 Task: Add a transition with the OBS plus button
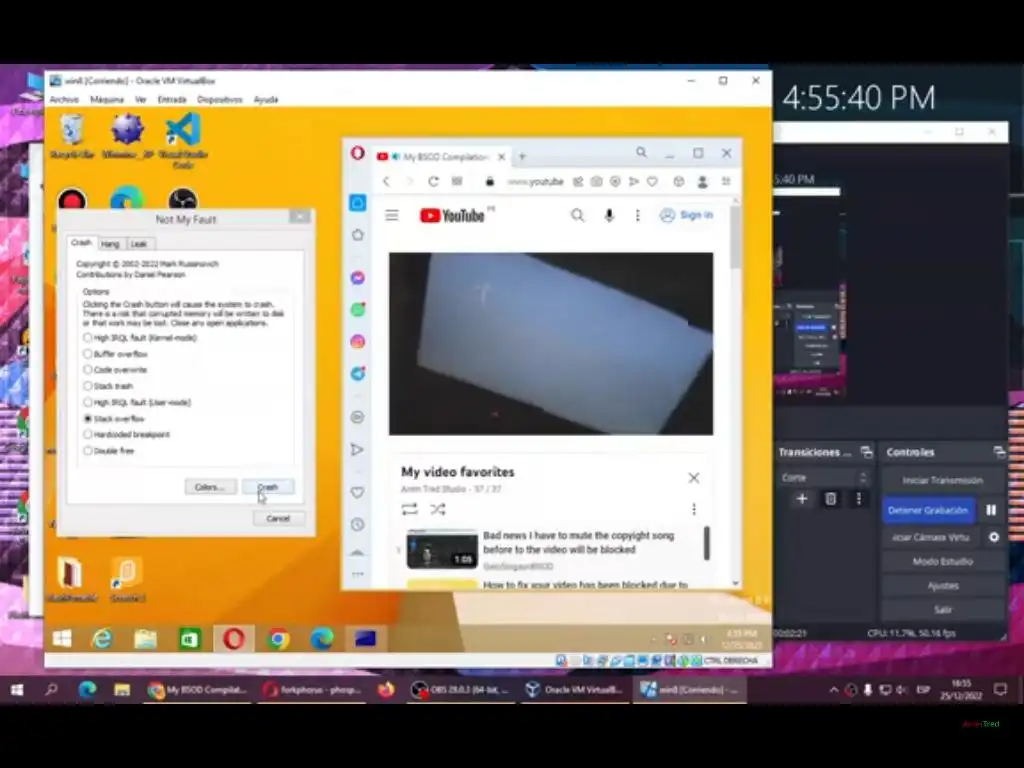tap(802, 499)
